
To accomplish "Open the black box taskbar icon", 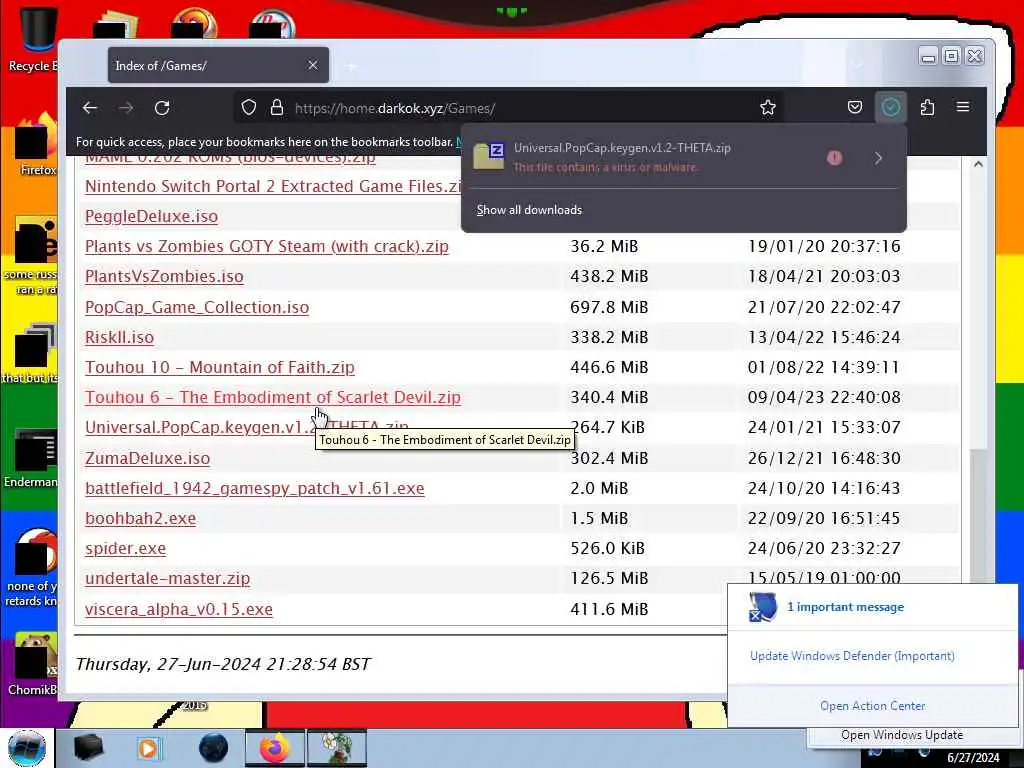I will pyautogui.click(x=88, y=748).
